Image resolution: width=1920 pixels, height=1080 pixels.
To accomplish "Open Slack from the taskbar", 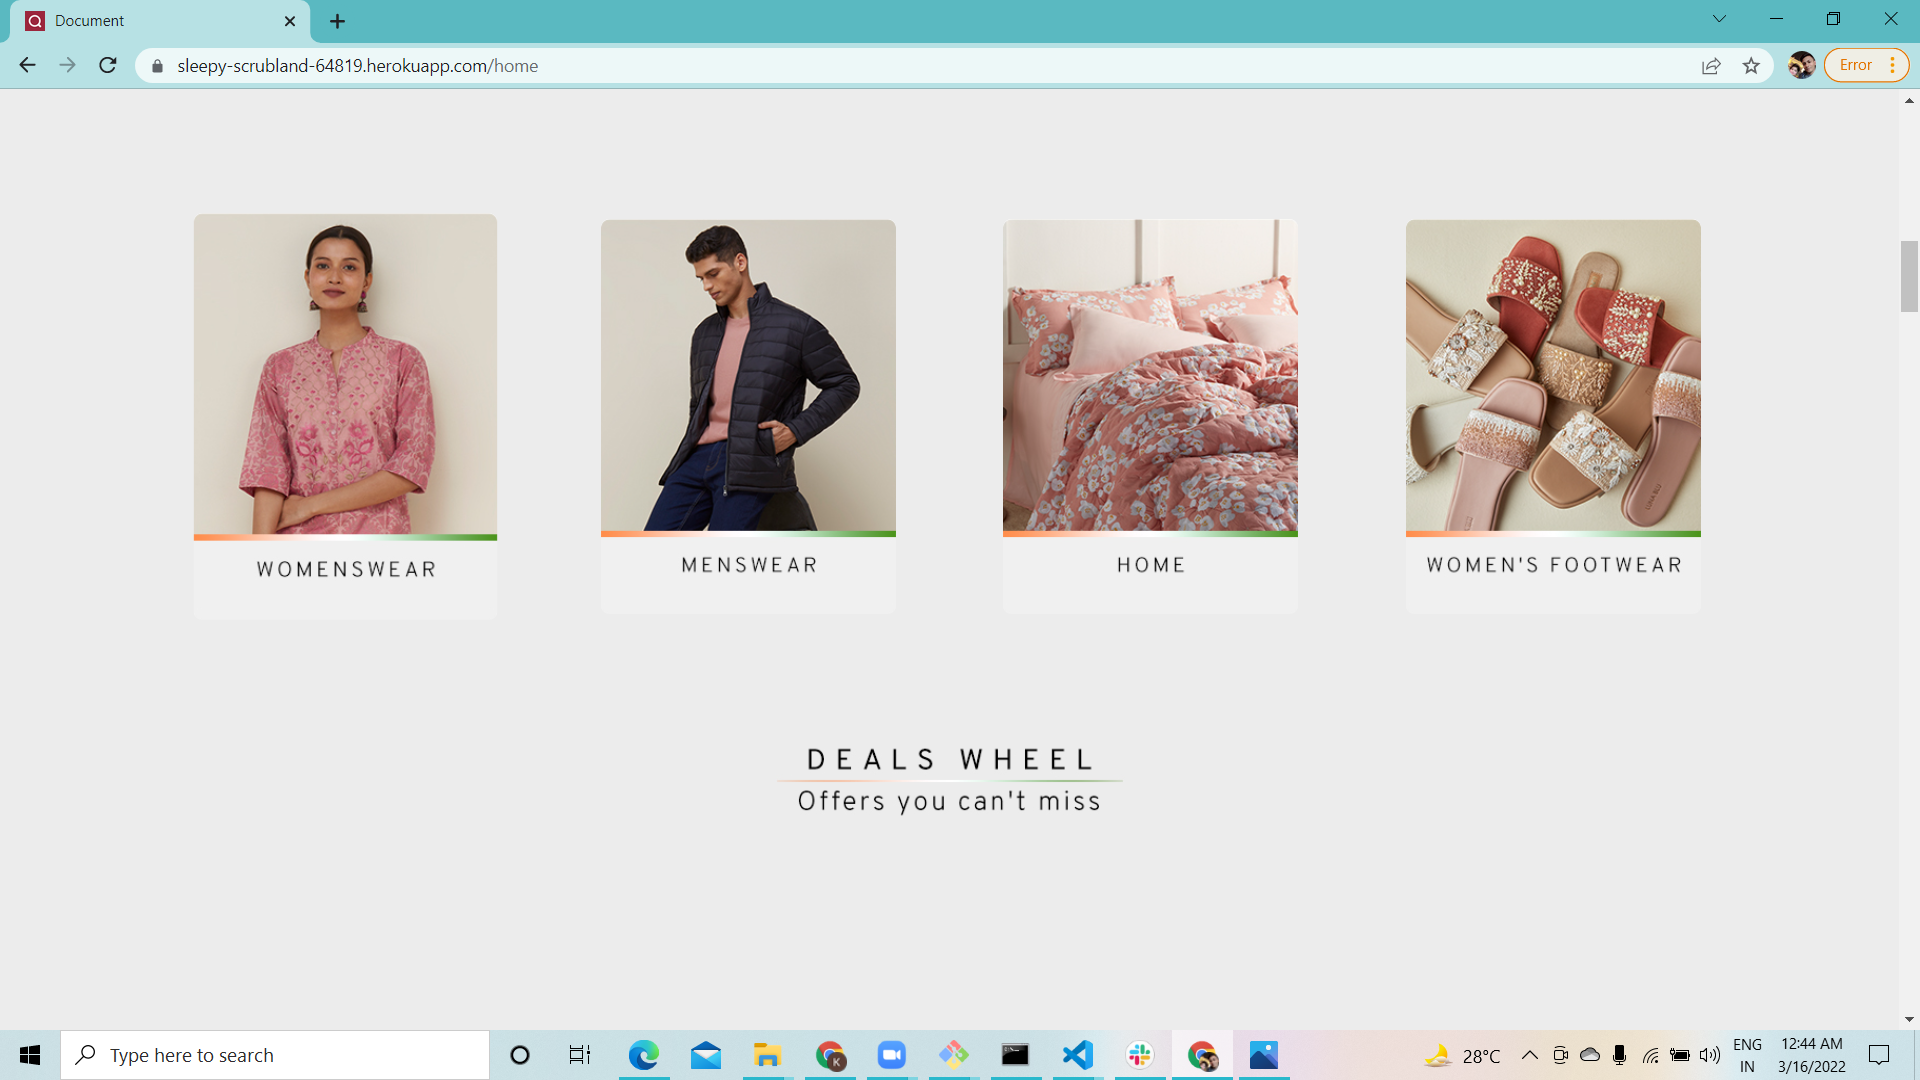I will click(x=1139, y=1054).
